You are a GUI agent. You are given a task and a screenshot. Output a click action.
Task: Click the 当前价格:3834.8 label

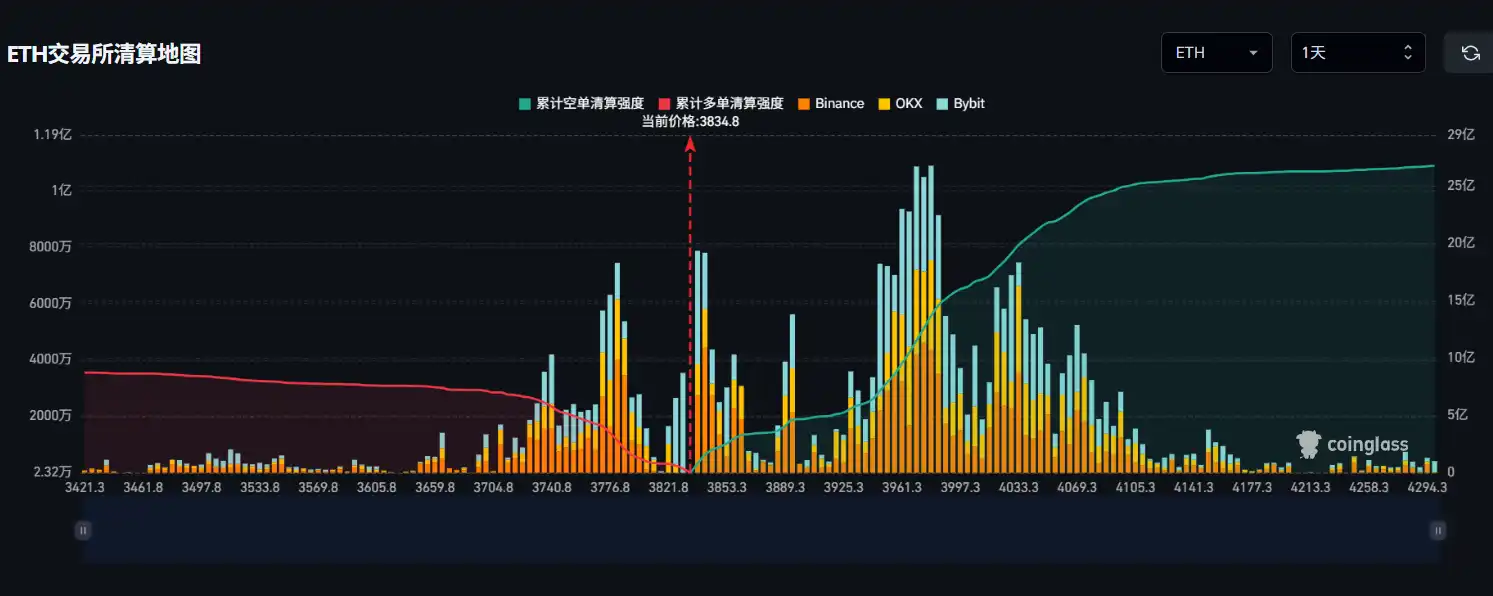pos(688,120)
